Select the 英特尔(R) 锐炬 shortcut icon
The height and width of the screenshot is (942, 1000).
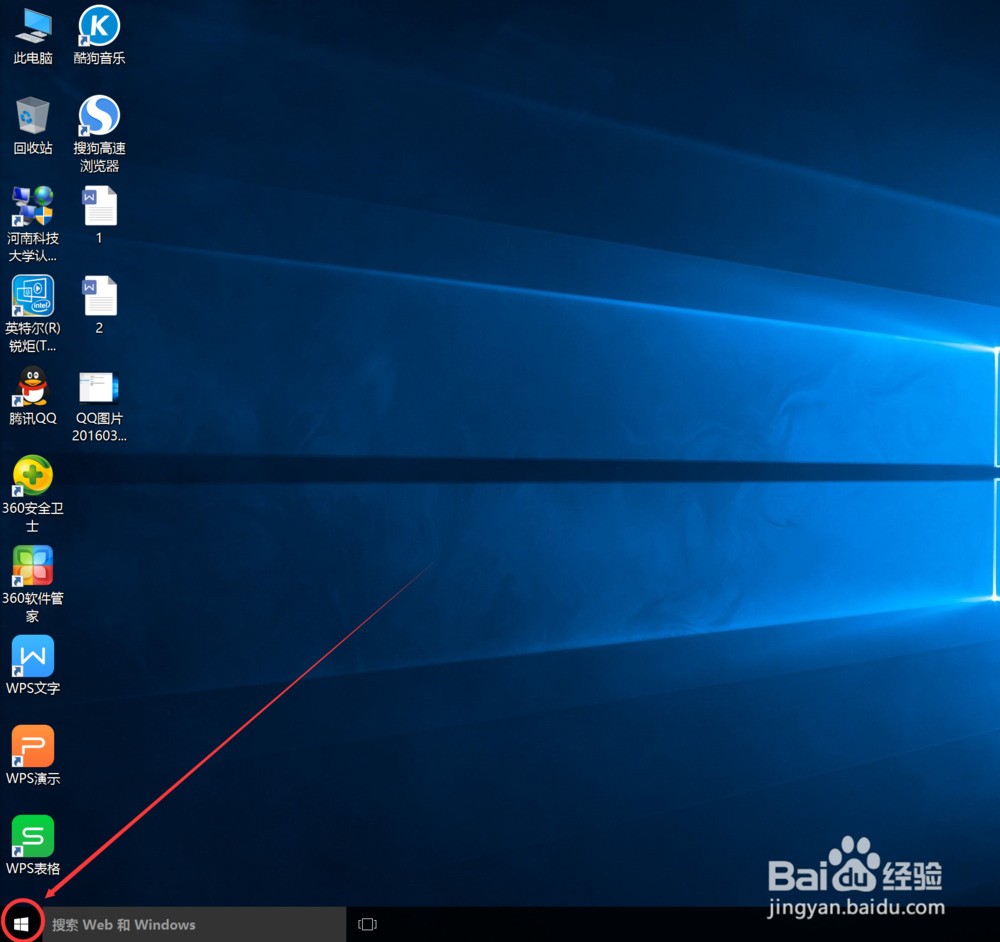click(33, 295)
